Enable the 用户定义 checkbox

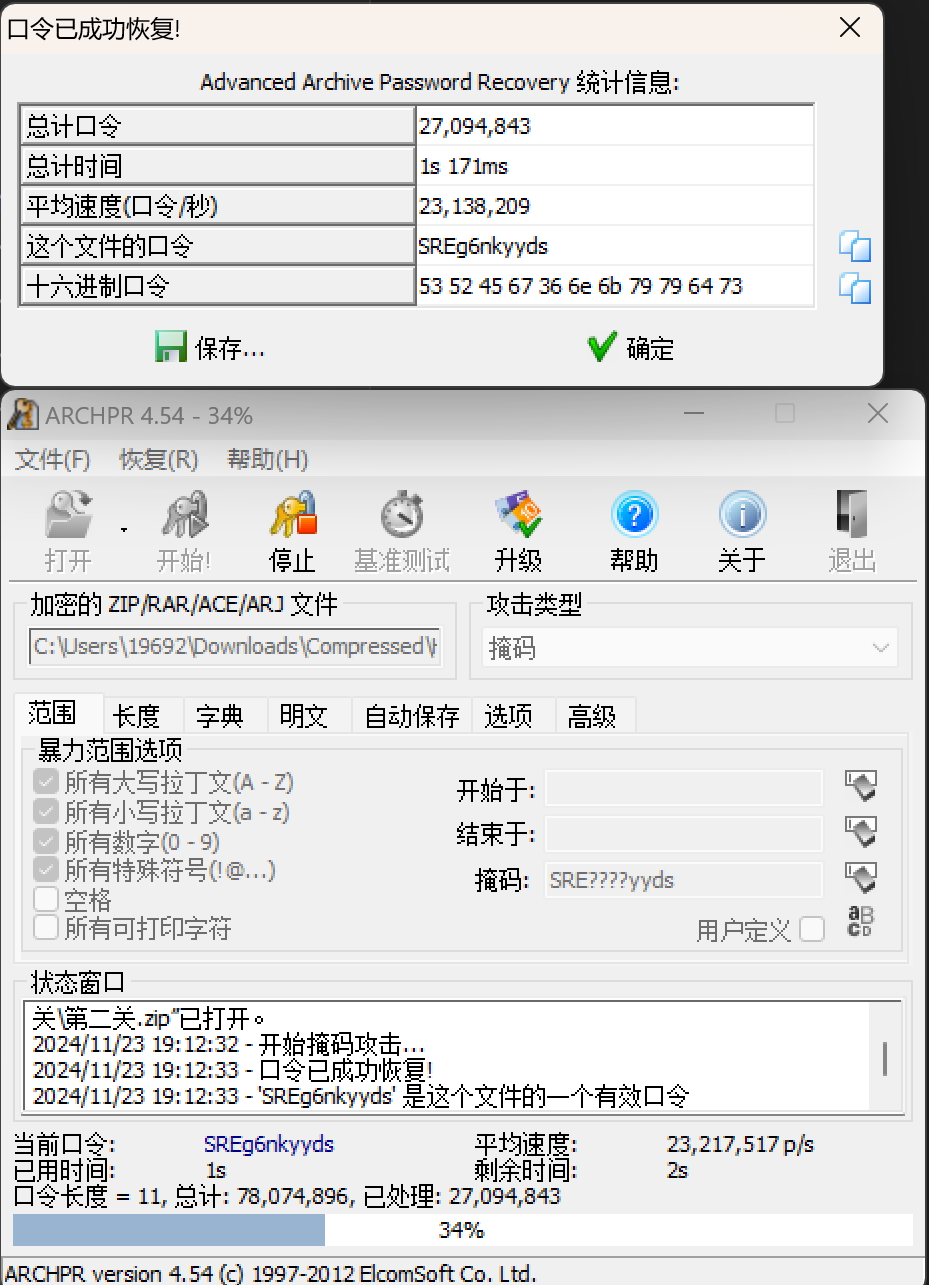(812, 930)
